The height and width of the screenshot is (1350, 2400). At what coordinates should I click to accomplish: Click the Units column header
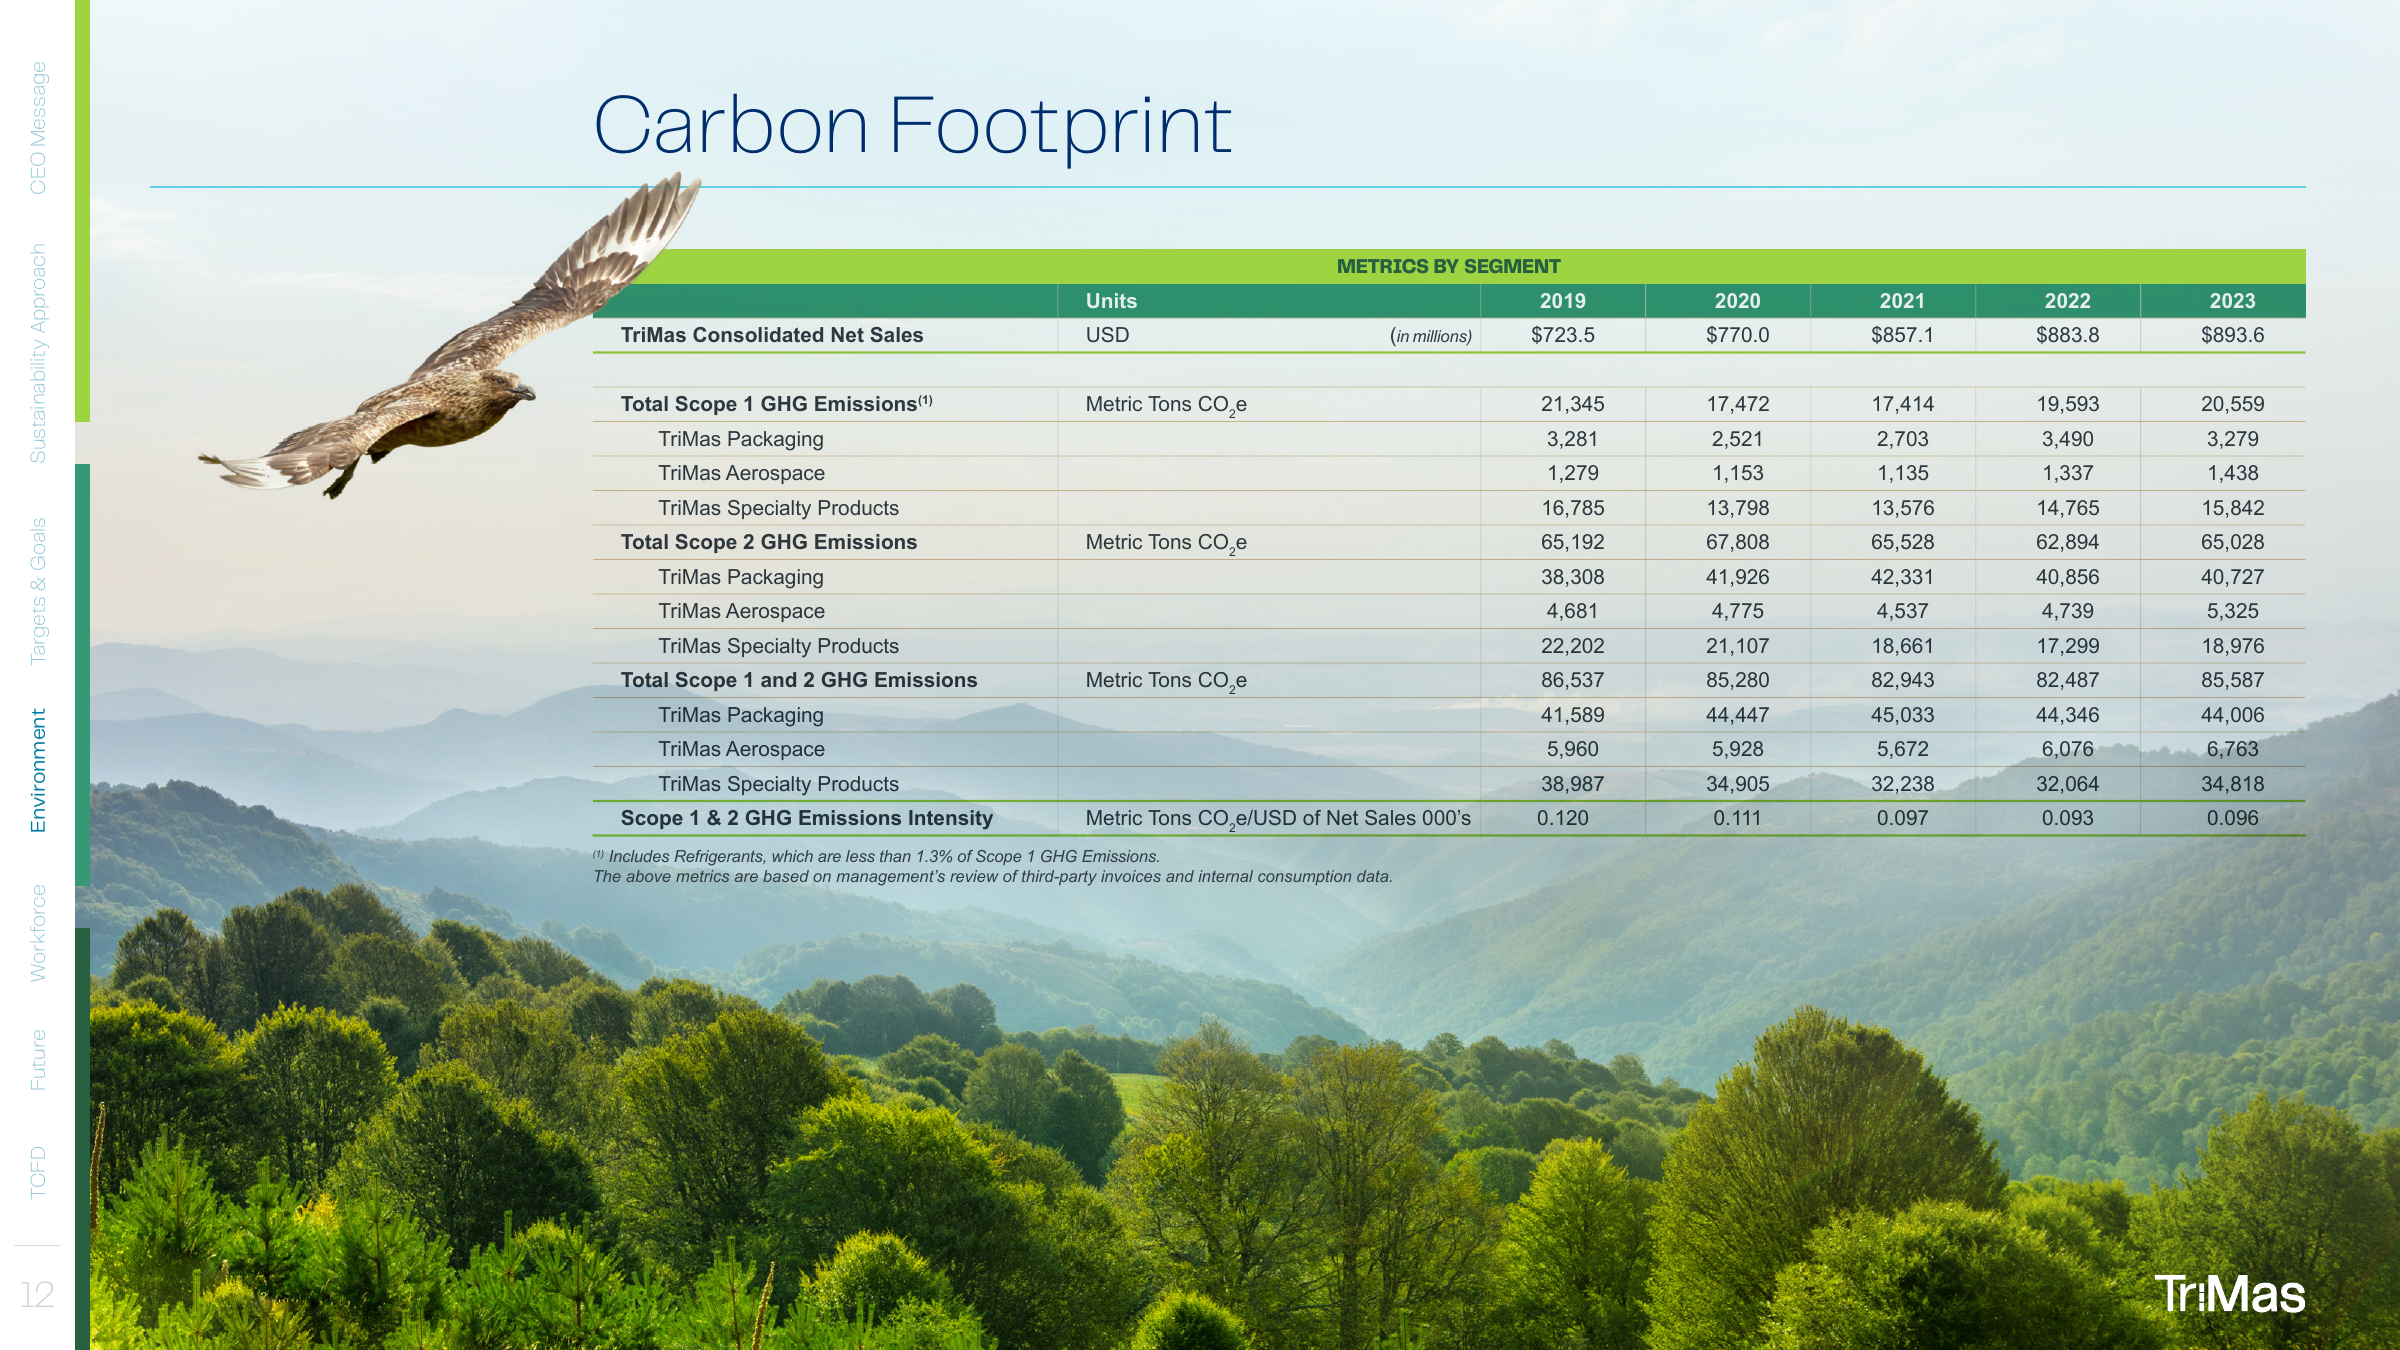tap(1111, 301)
